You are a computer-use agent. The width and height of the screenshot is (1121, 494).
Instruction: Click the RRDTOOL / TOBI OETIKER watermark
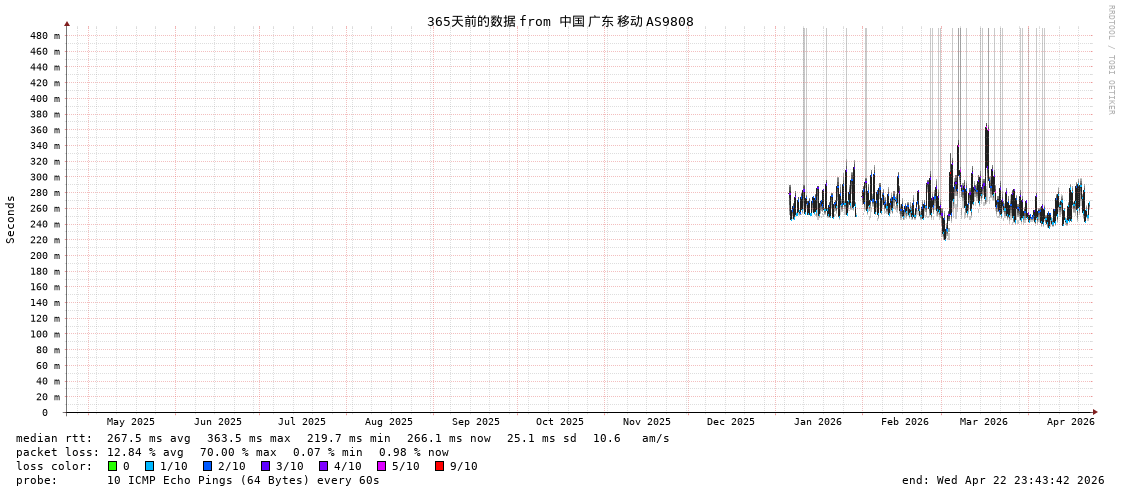[x=1111, y=60]
